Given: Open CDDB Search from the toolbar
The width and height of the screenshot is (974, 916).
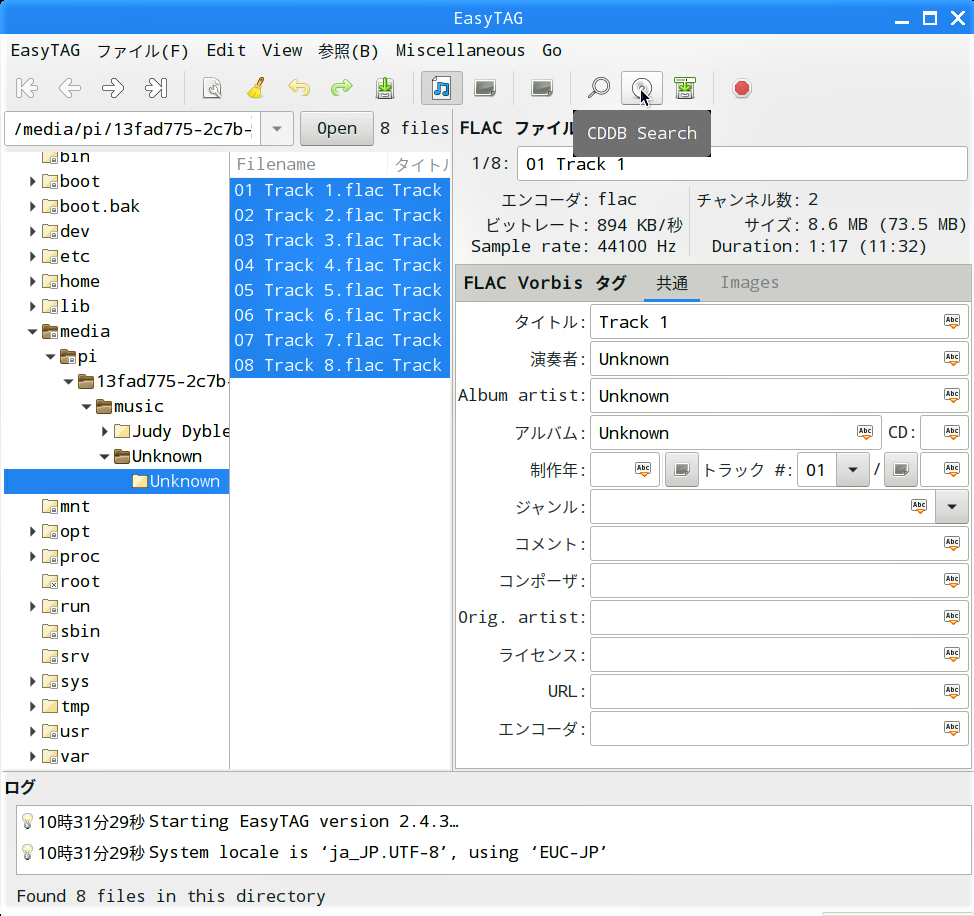Looking at the screenshot, I should coord(642,88).
